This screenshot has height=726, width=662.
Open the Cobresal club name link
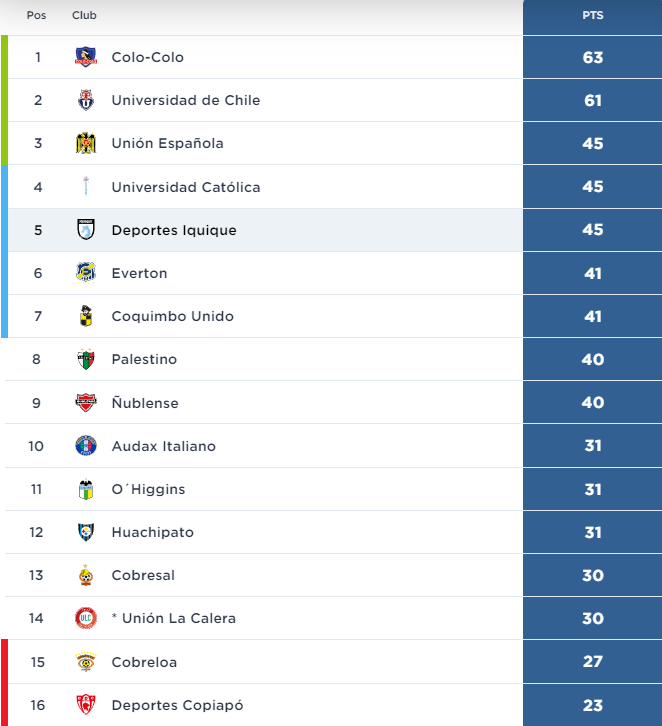click(143, 575)
